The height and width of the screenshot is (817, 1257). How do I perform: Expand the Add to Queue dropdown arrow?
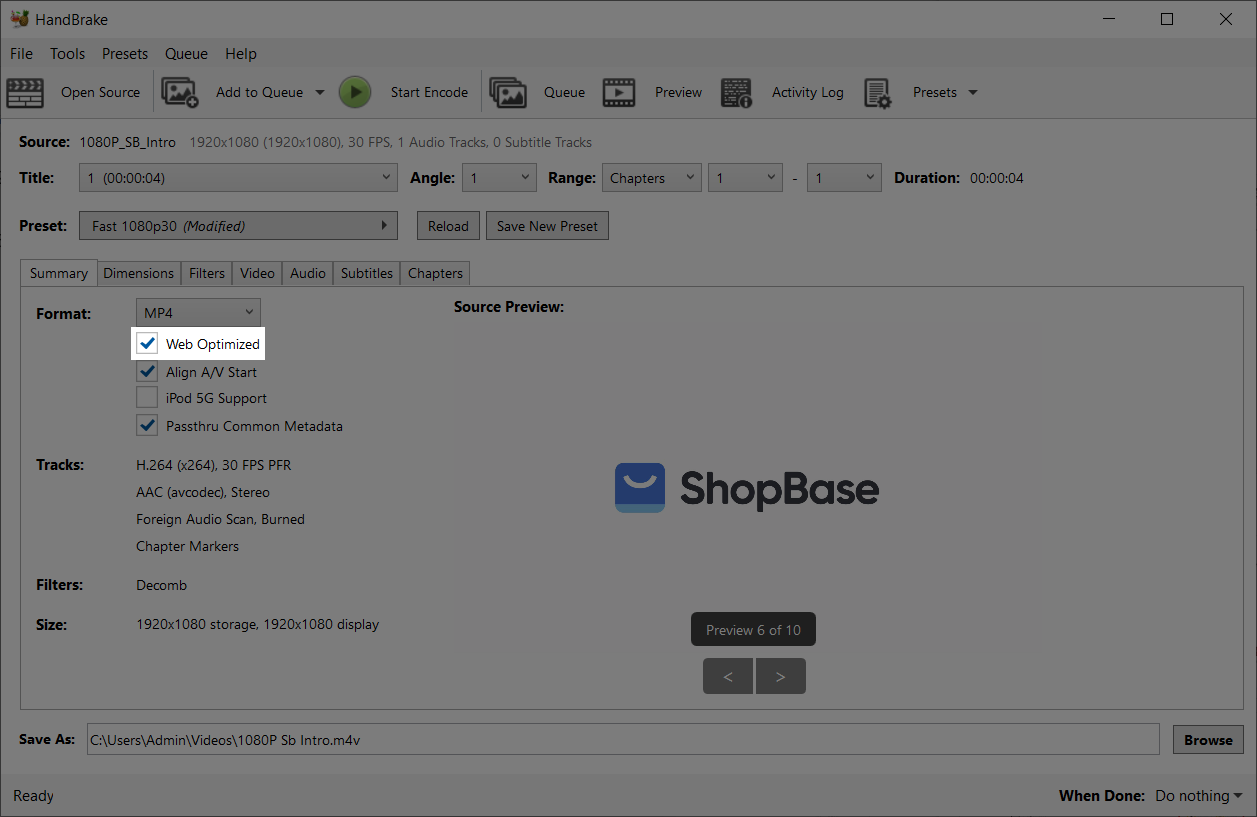320,92
